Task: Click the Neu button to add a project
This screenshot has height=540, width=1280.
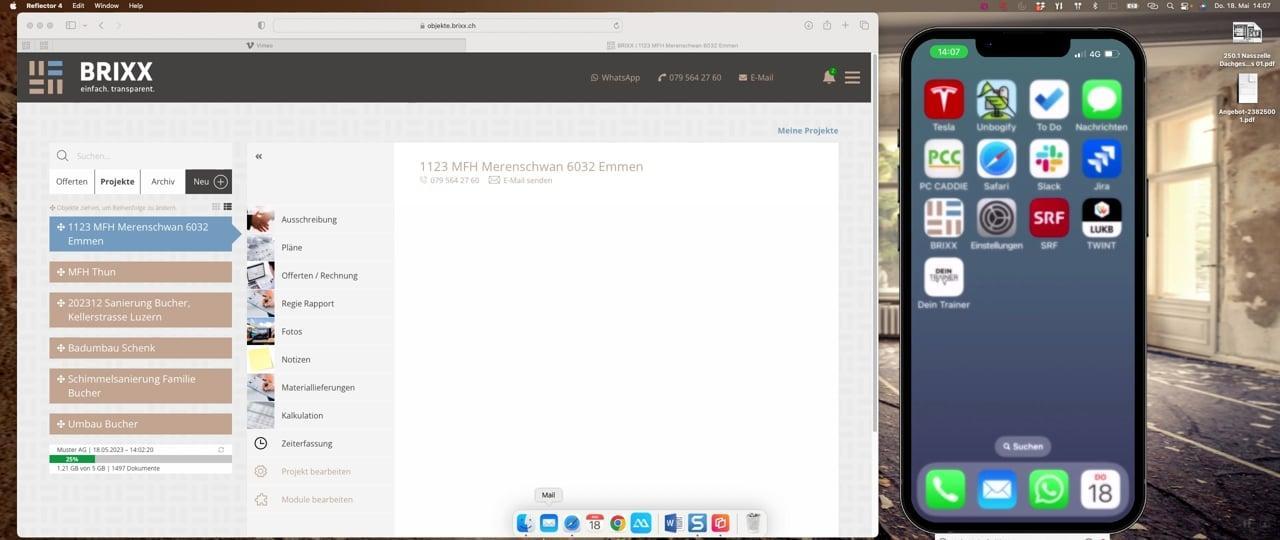Action: tap(209, 182)
